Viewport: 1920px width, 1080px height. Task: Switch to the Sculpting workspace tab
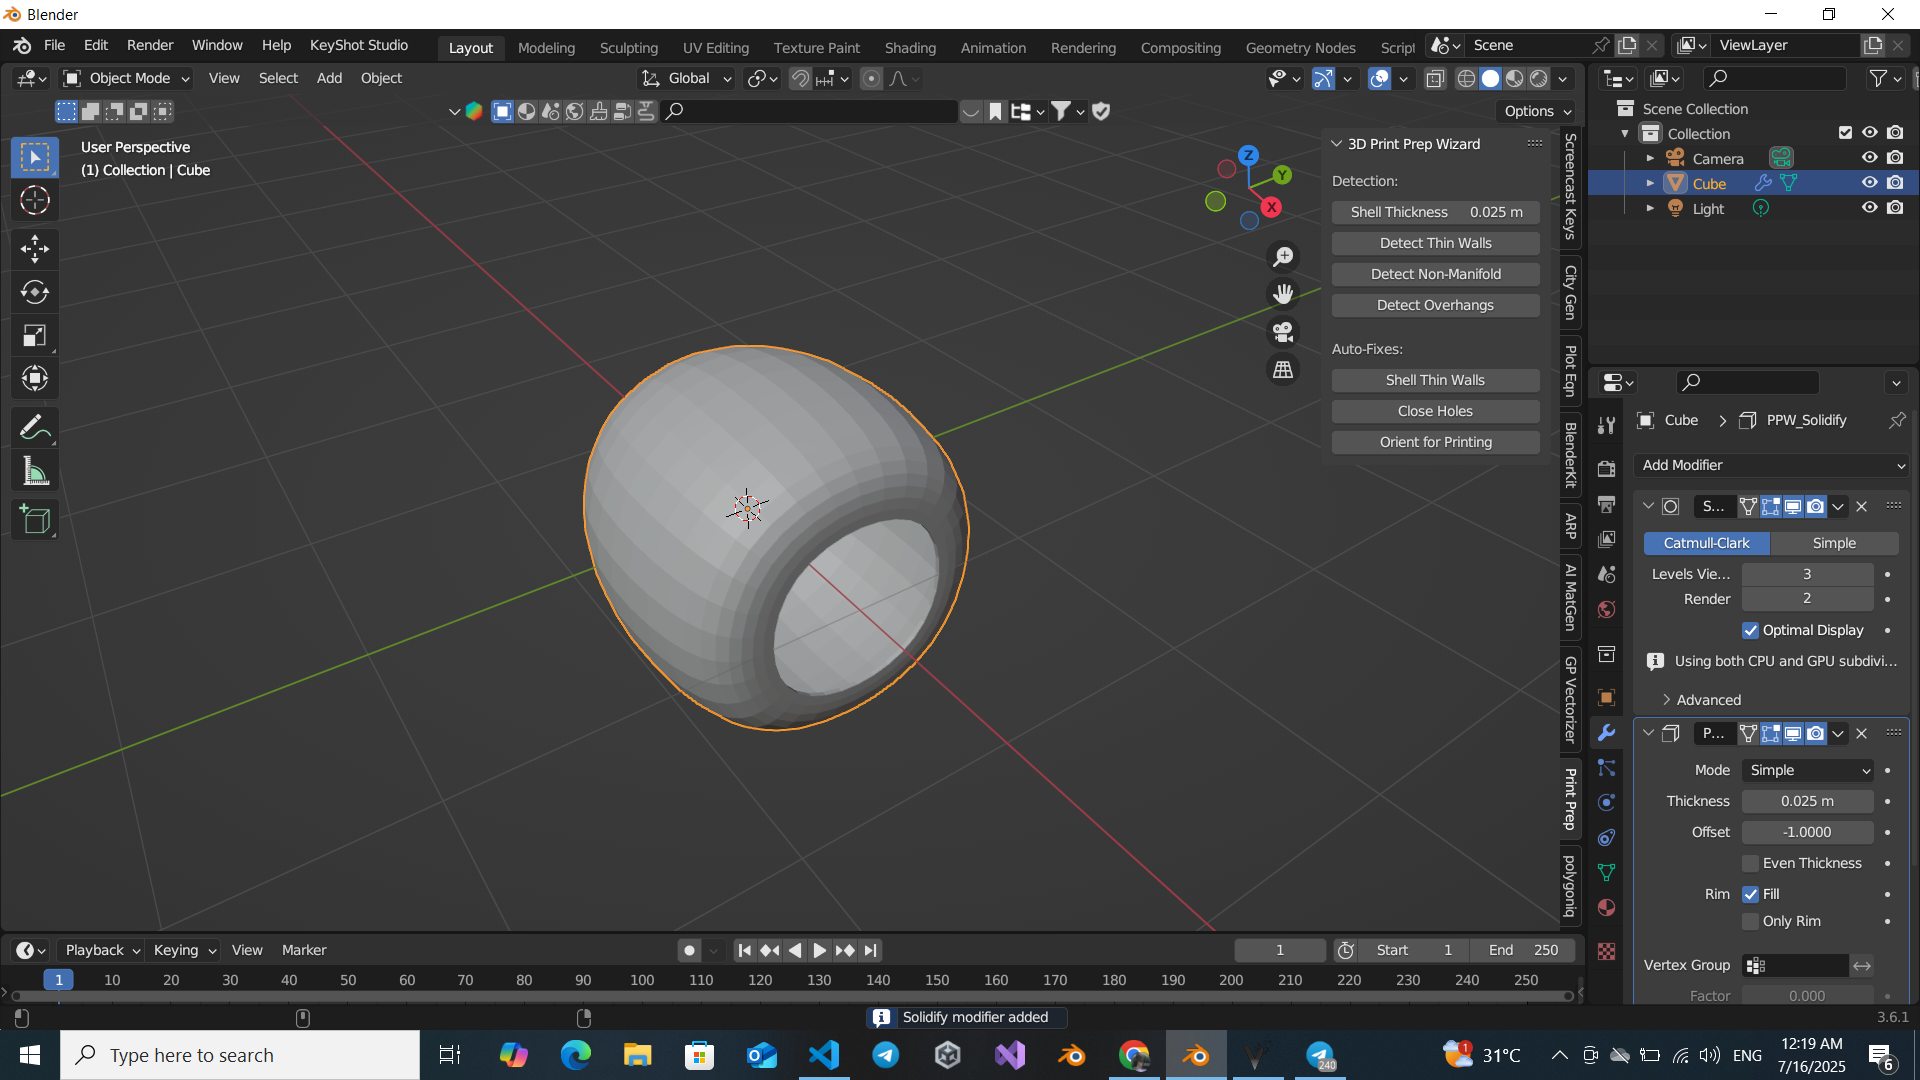pyautogui.click(x=629, y=48)
